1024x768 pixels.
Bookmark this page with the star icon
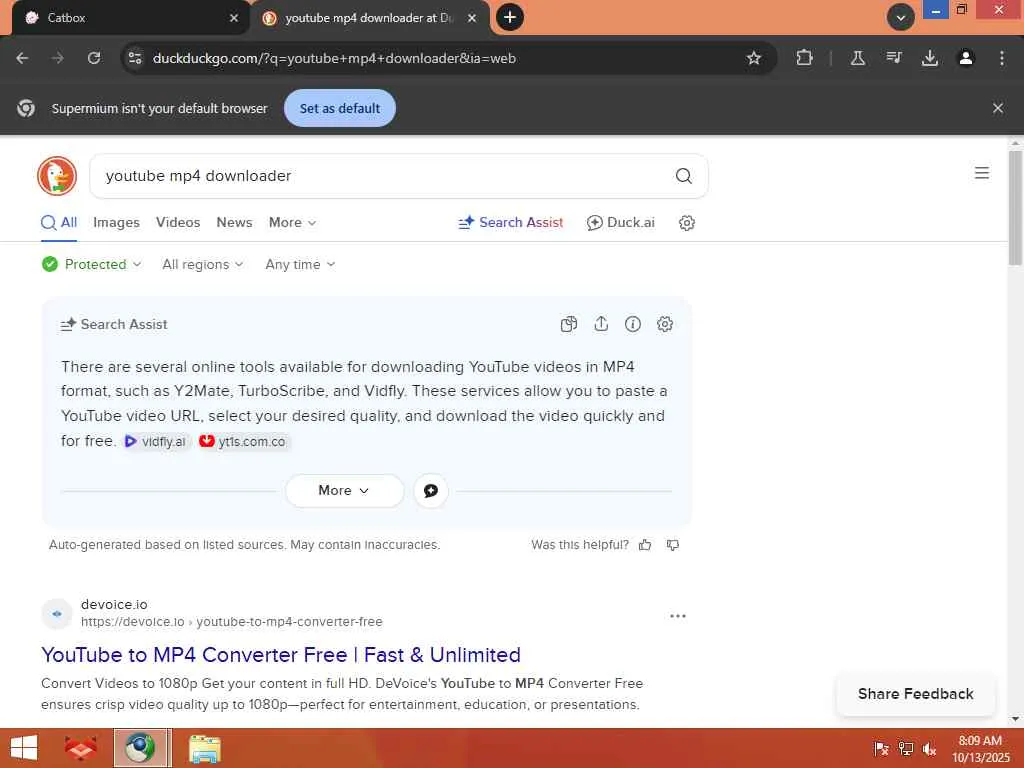click(x=754, y=58)
